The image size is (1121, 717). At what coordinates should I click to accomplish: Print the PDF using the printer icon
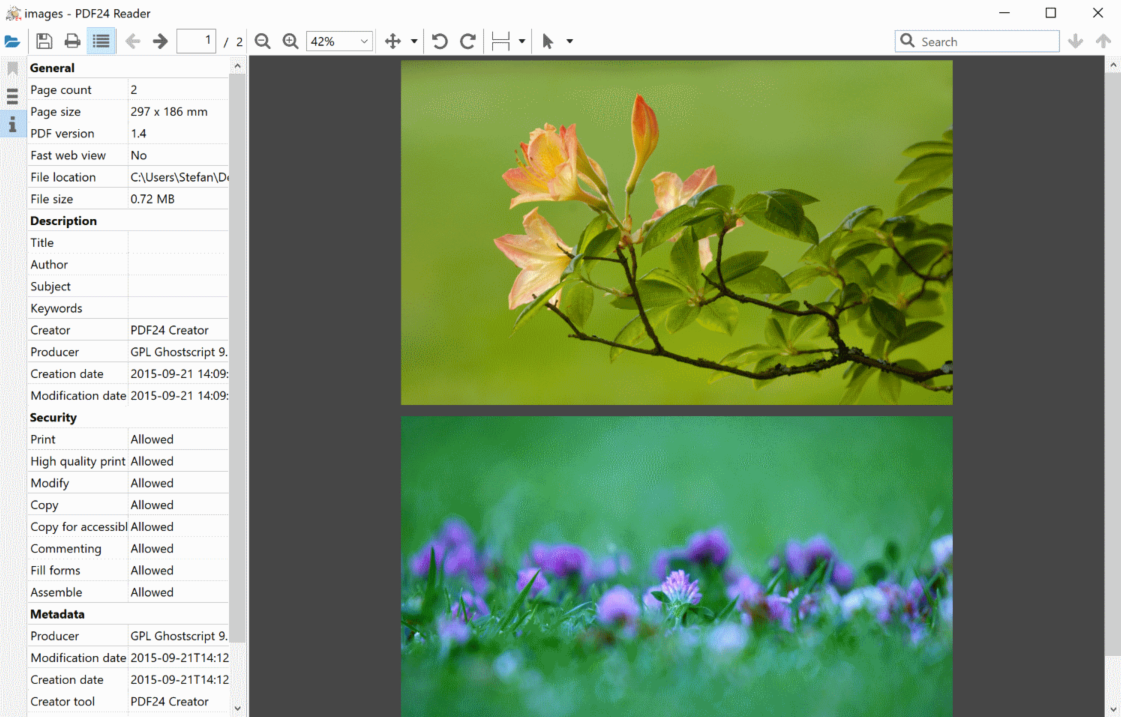point(72,41)
